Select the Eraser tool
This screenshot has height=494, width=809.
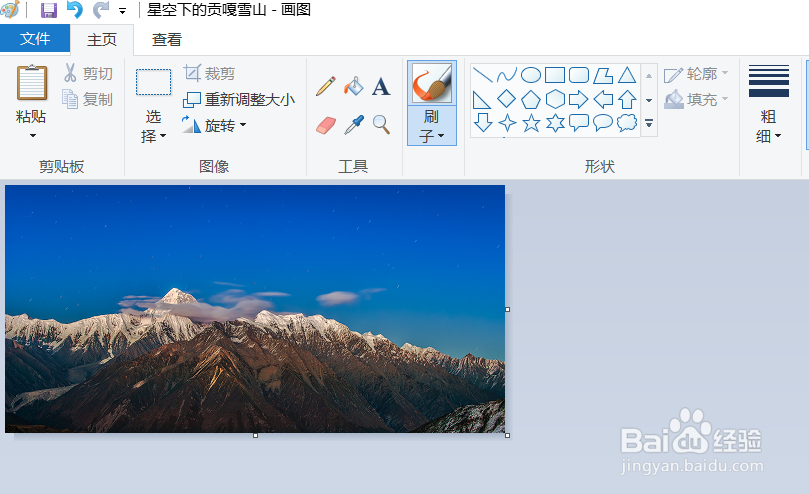(x=326, y=125)
